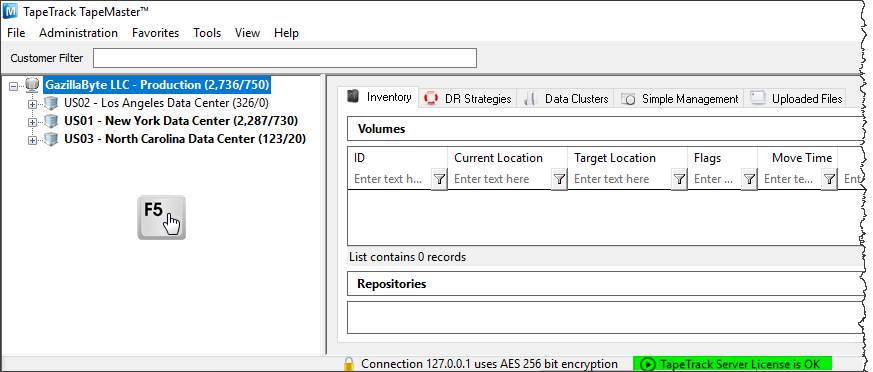Click the DR Strategies lifebuoy icon
The height and width of the screenshot is (372, 873).
431,99
